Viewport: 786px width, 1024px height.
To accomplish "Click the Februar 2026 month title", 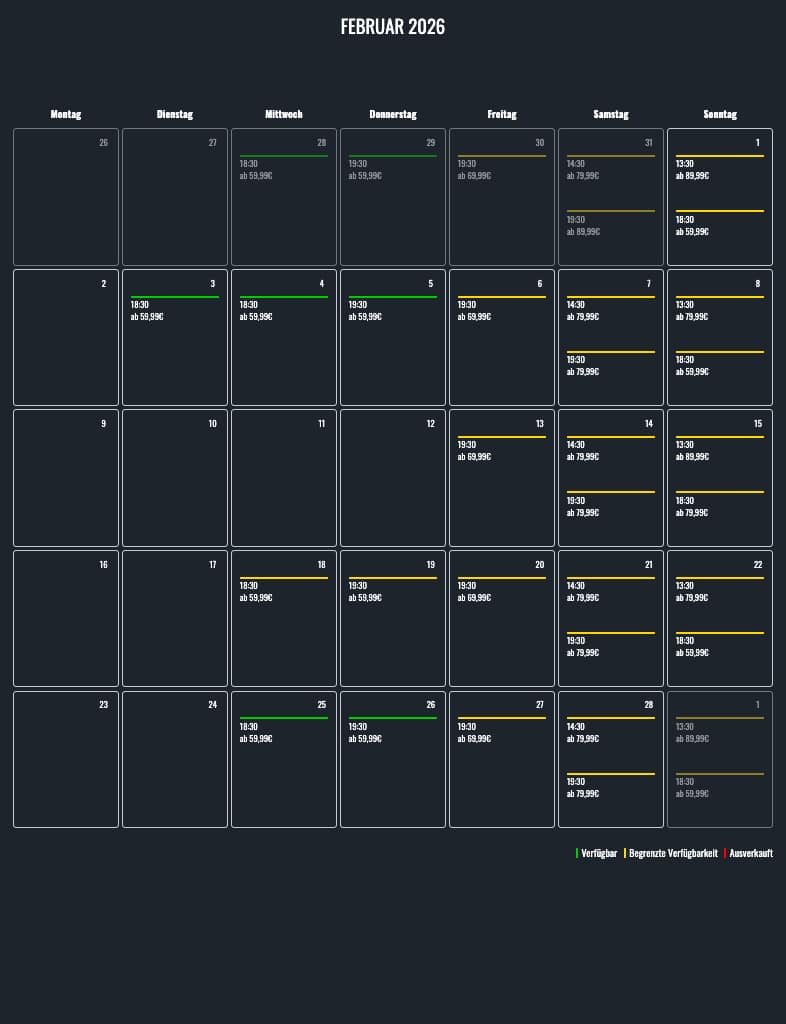I will (x=392, y=27).
